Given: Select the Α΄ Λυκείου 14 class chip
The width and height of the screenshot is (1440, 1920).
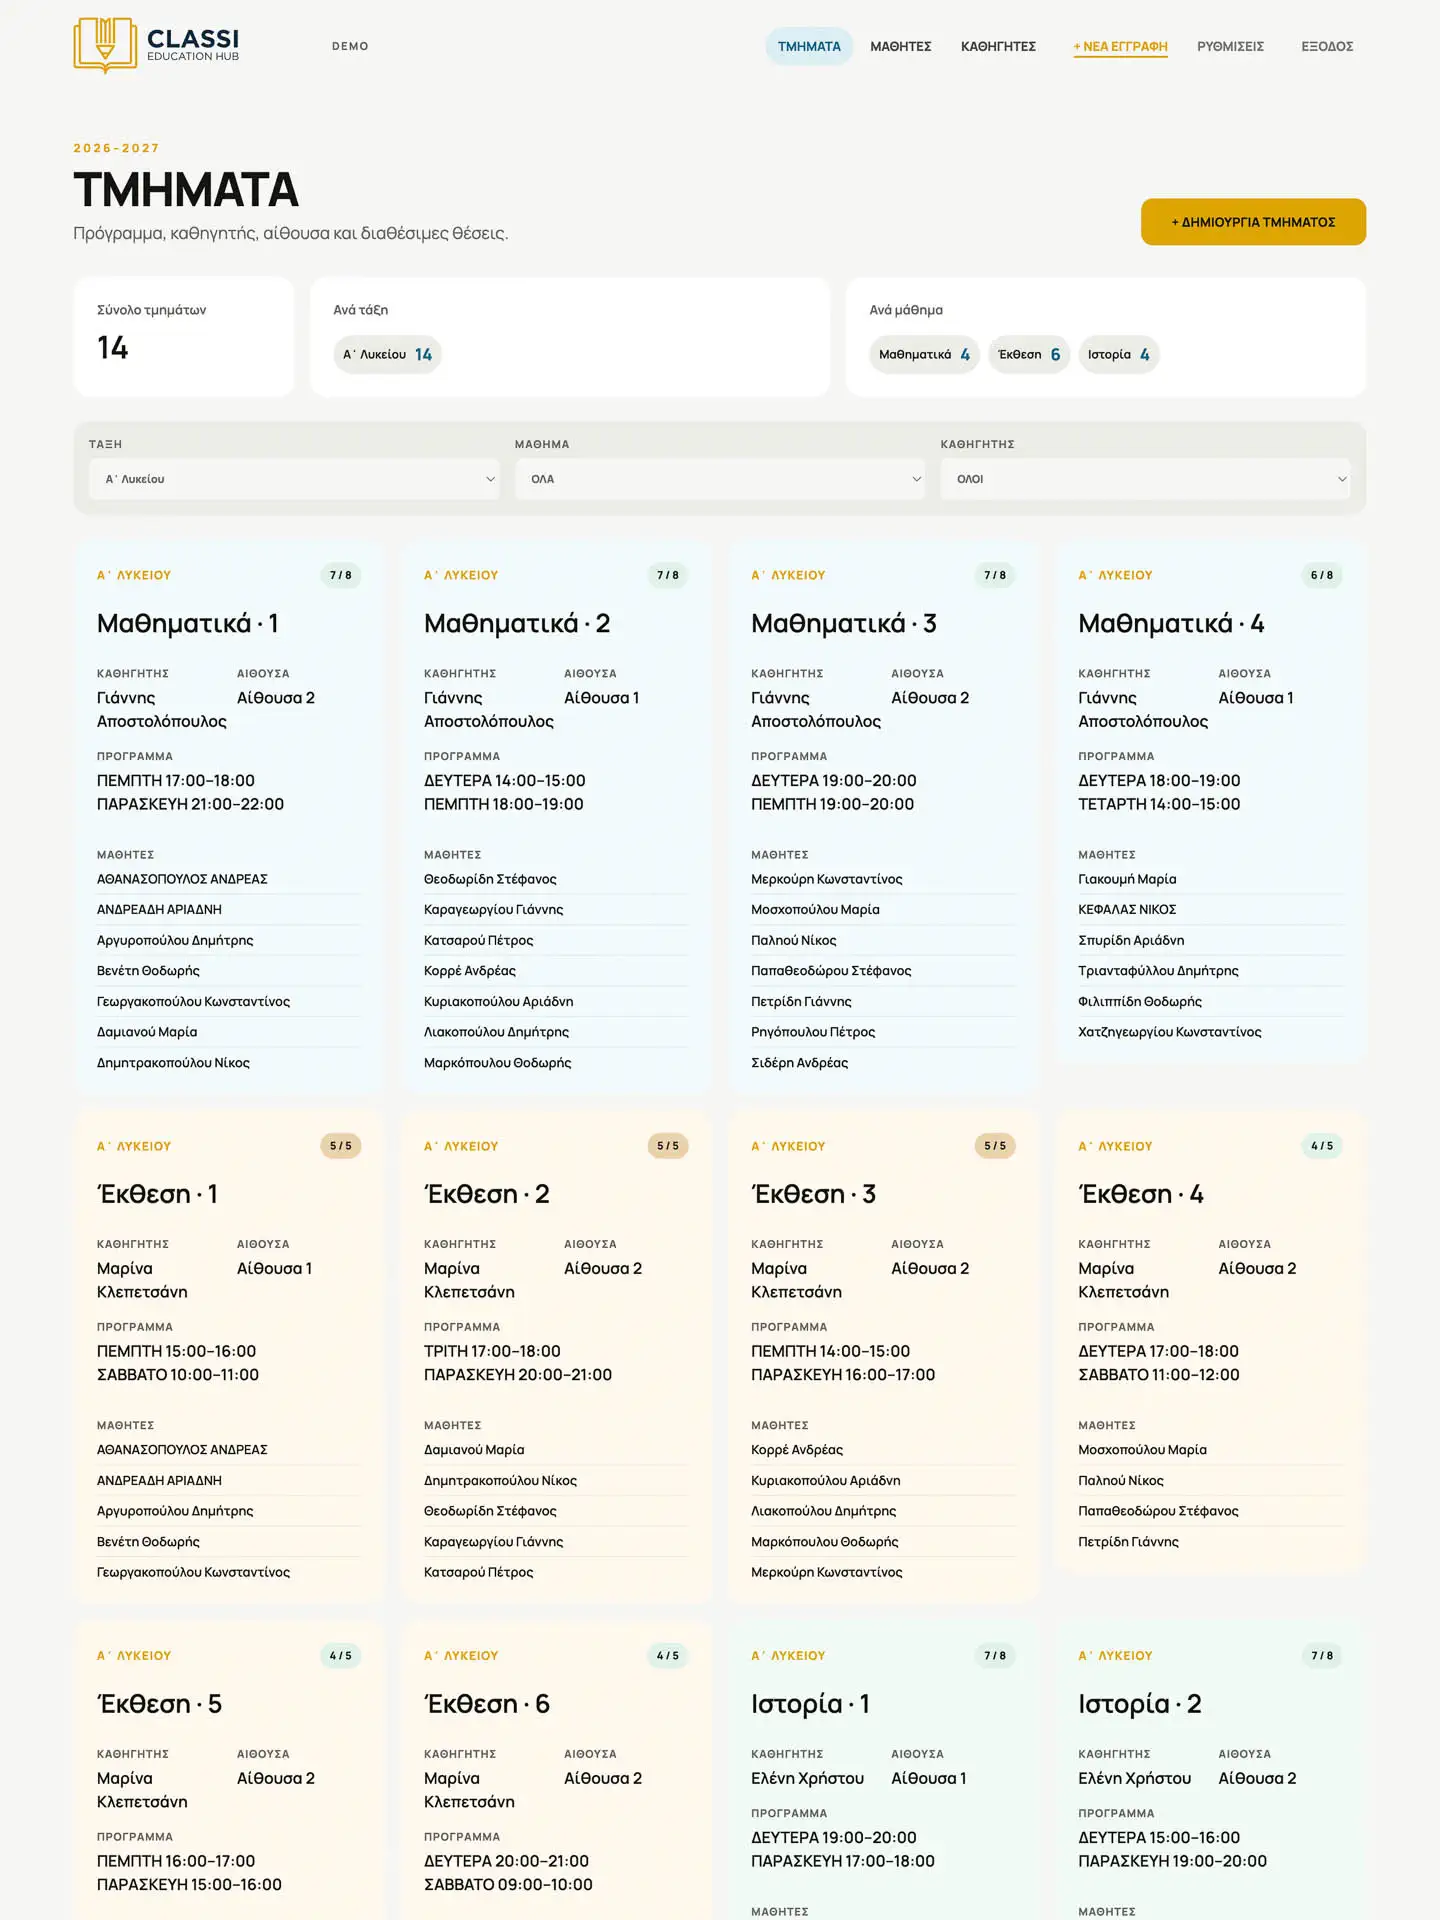Looking at the screenshot, I should (x=387, y=354).
